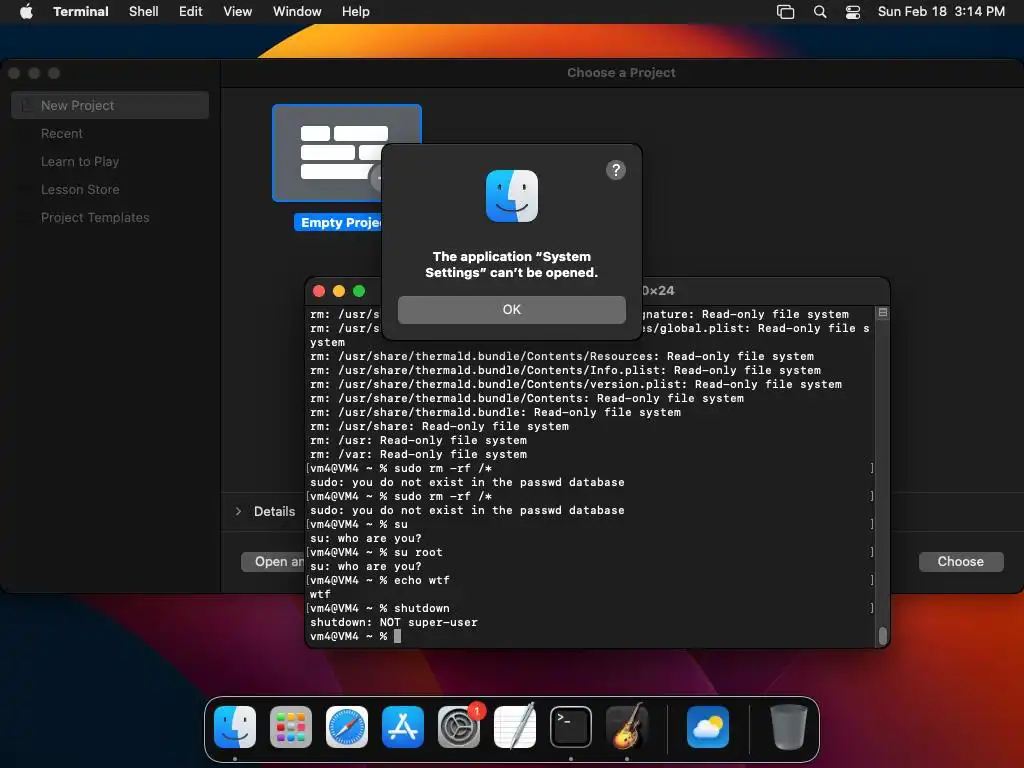This screenshot has height=768, width=1024.
Task: Open Weather from the Dock
Action: coord(708,727)
